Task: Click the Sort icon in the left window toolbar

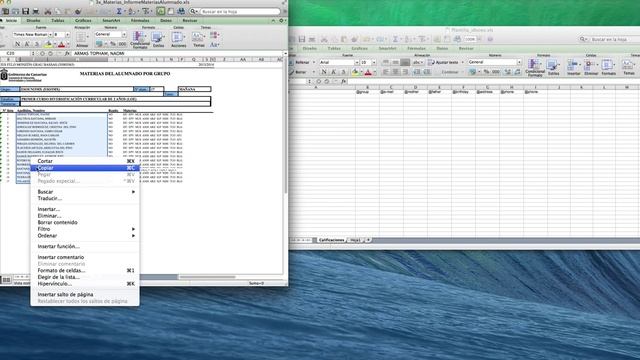Action: [132, 11]
